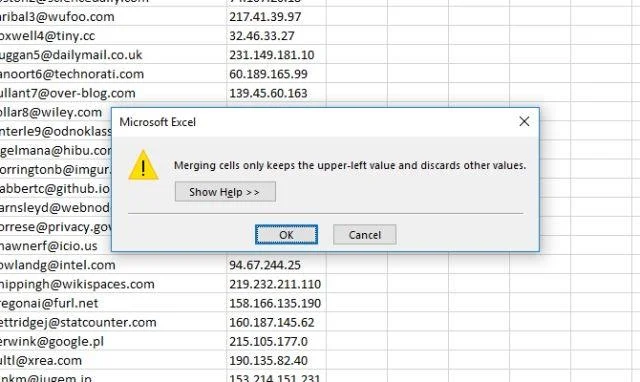Click the statcounter.com email cell
640x382 pixels.
113,322
